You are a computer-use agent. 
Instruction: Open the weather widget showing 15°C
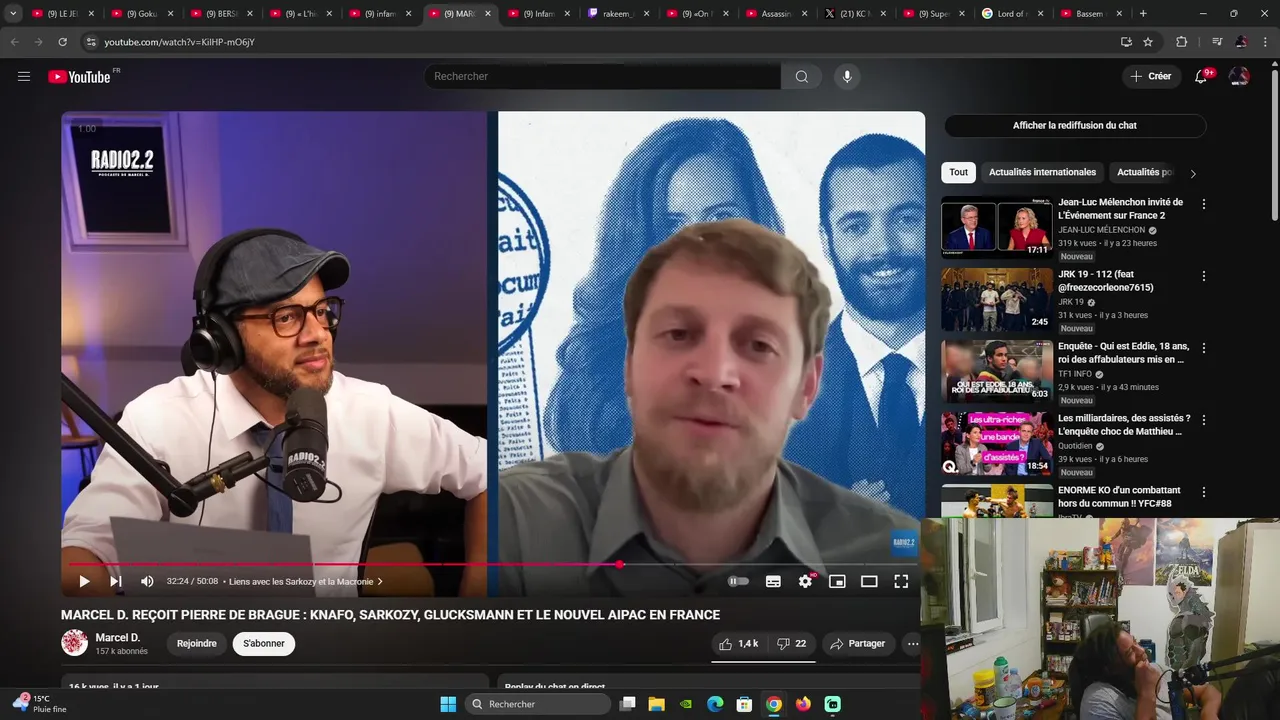40,704
